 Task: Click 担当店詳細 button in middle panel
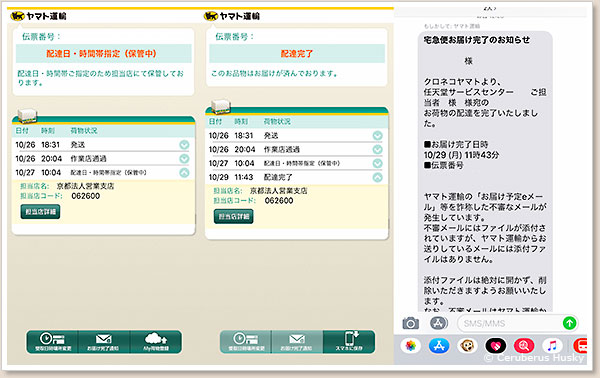pos(233,216)
